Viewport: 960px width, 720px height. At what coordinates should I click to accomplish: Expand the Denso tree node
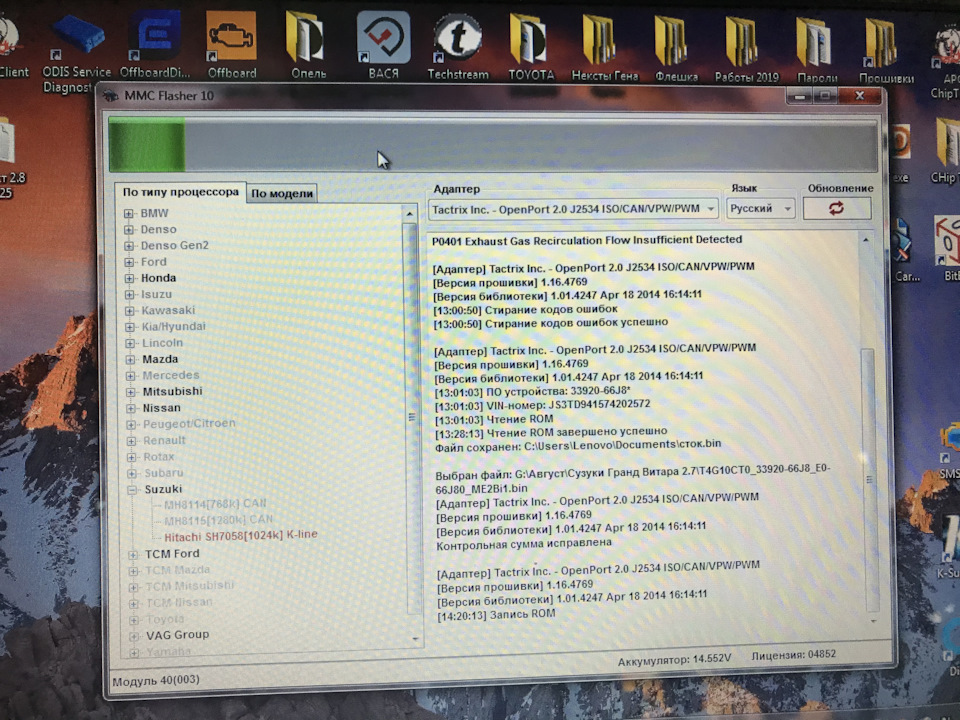(x=129, y=230)
